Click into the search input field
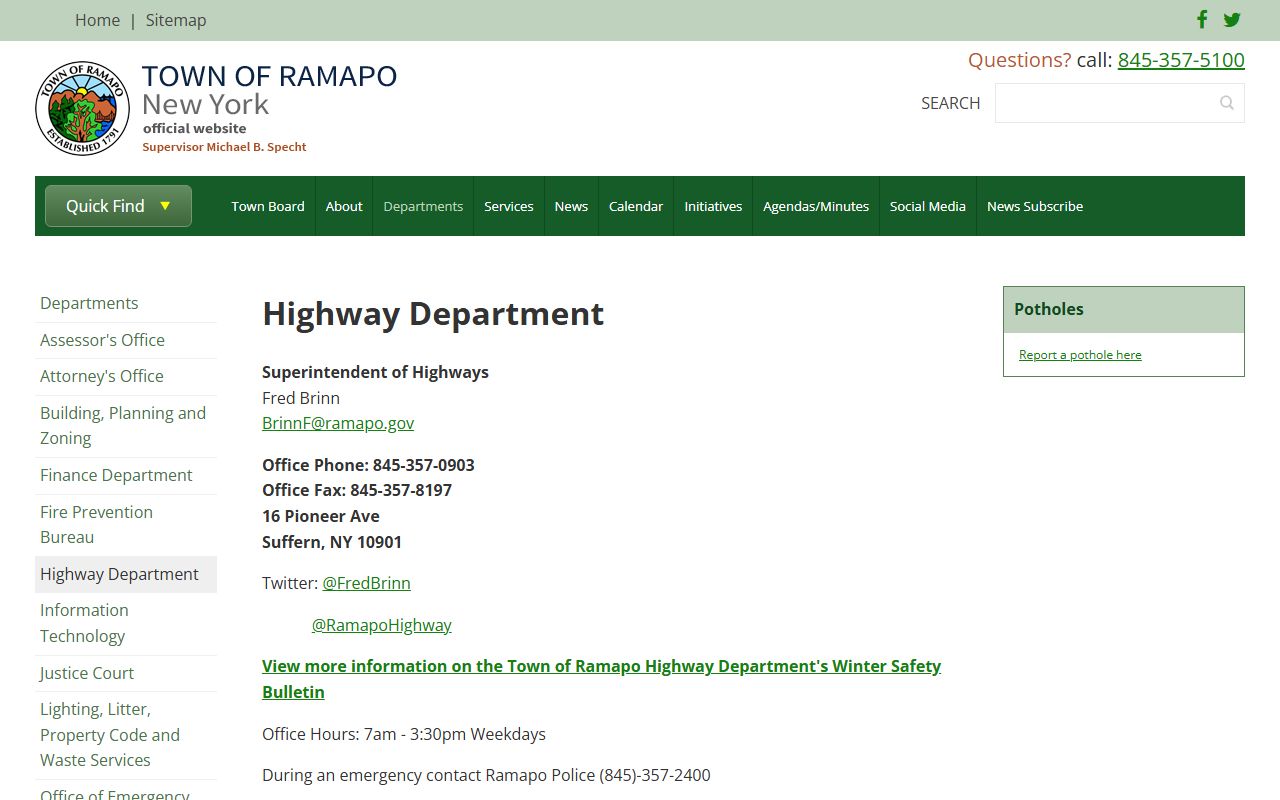Image resolution: width=1280 pixels, height=800 pixels. click(x=1119, y=103)
